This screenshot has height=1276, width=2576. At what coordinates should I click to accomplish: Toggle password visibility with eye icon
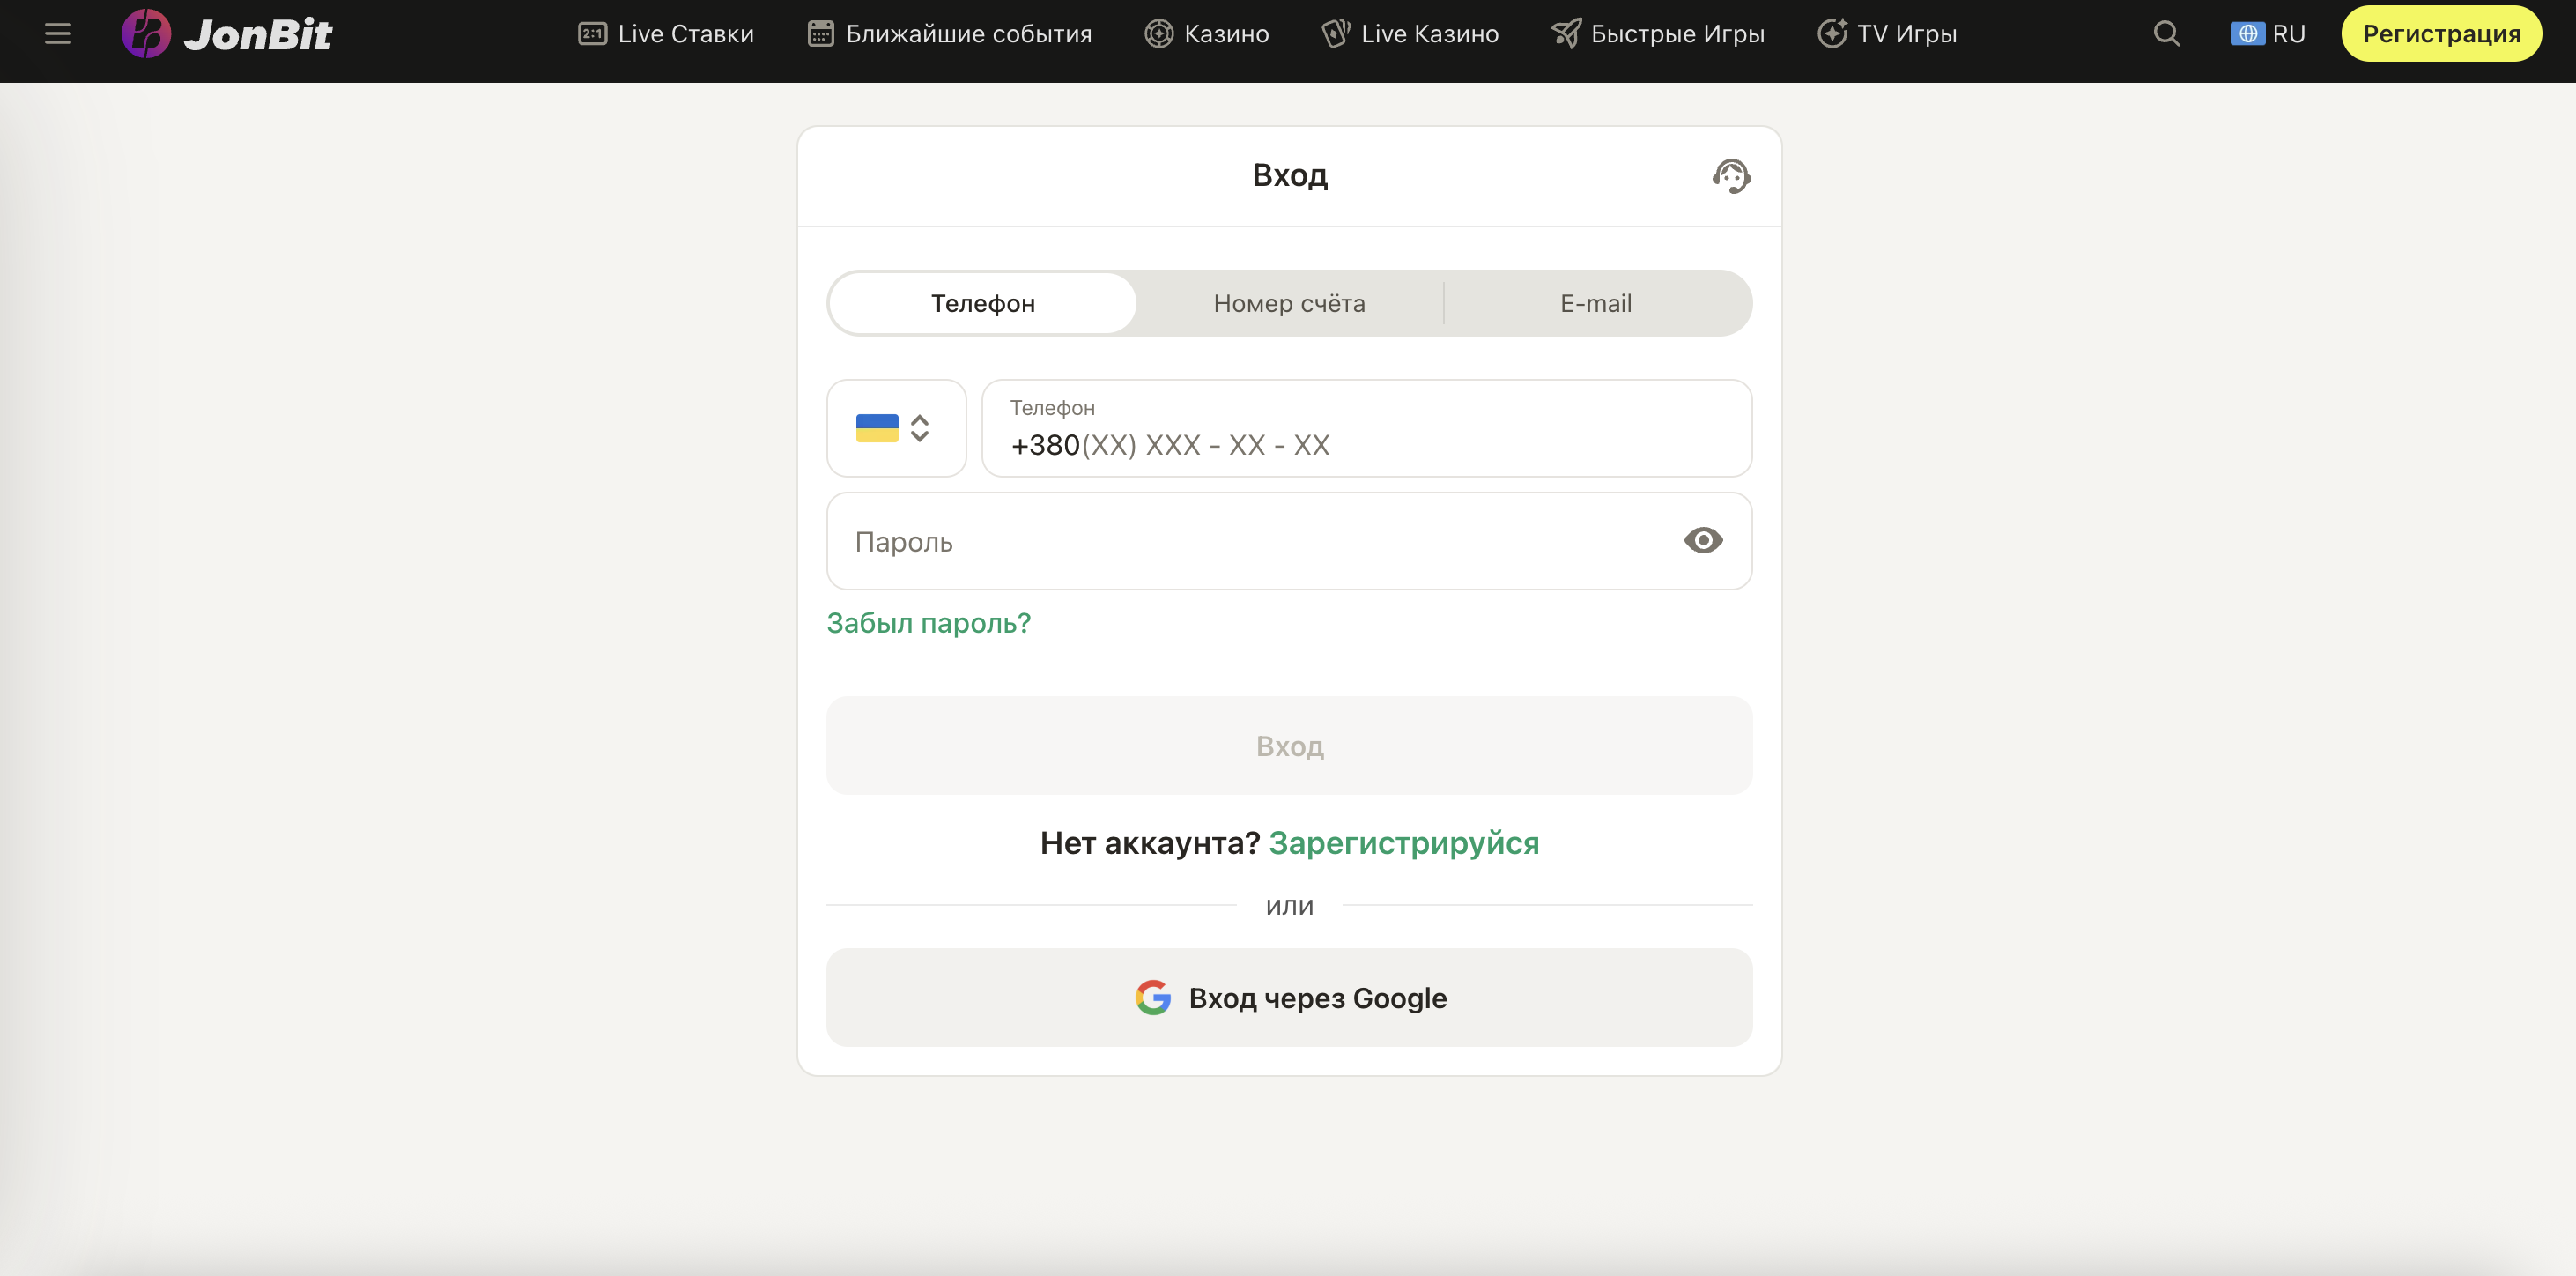click(x=1703, y=540)
